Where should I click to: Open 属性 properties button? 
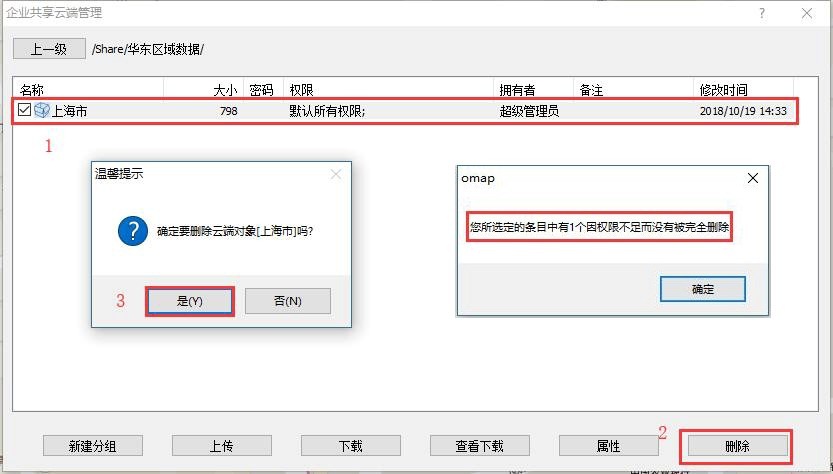(608, 446)
